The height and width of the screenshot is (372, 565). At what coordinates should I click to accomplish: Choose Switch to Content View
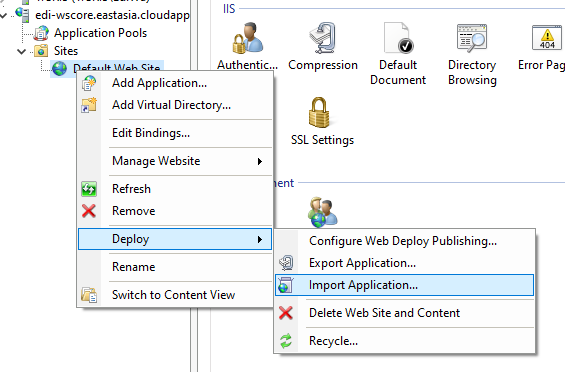[175, 295]
